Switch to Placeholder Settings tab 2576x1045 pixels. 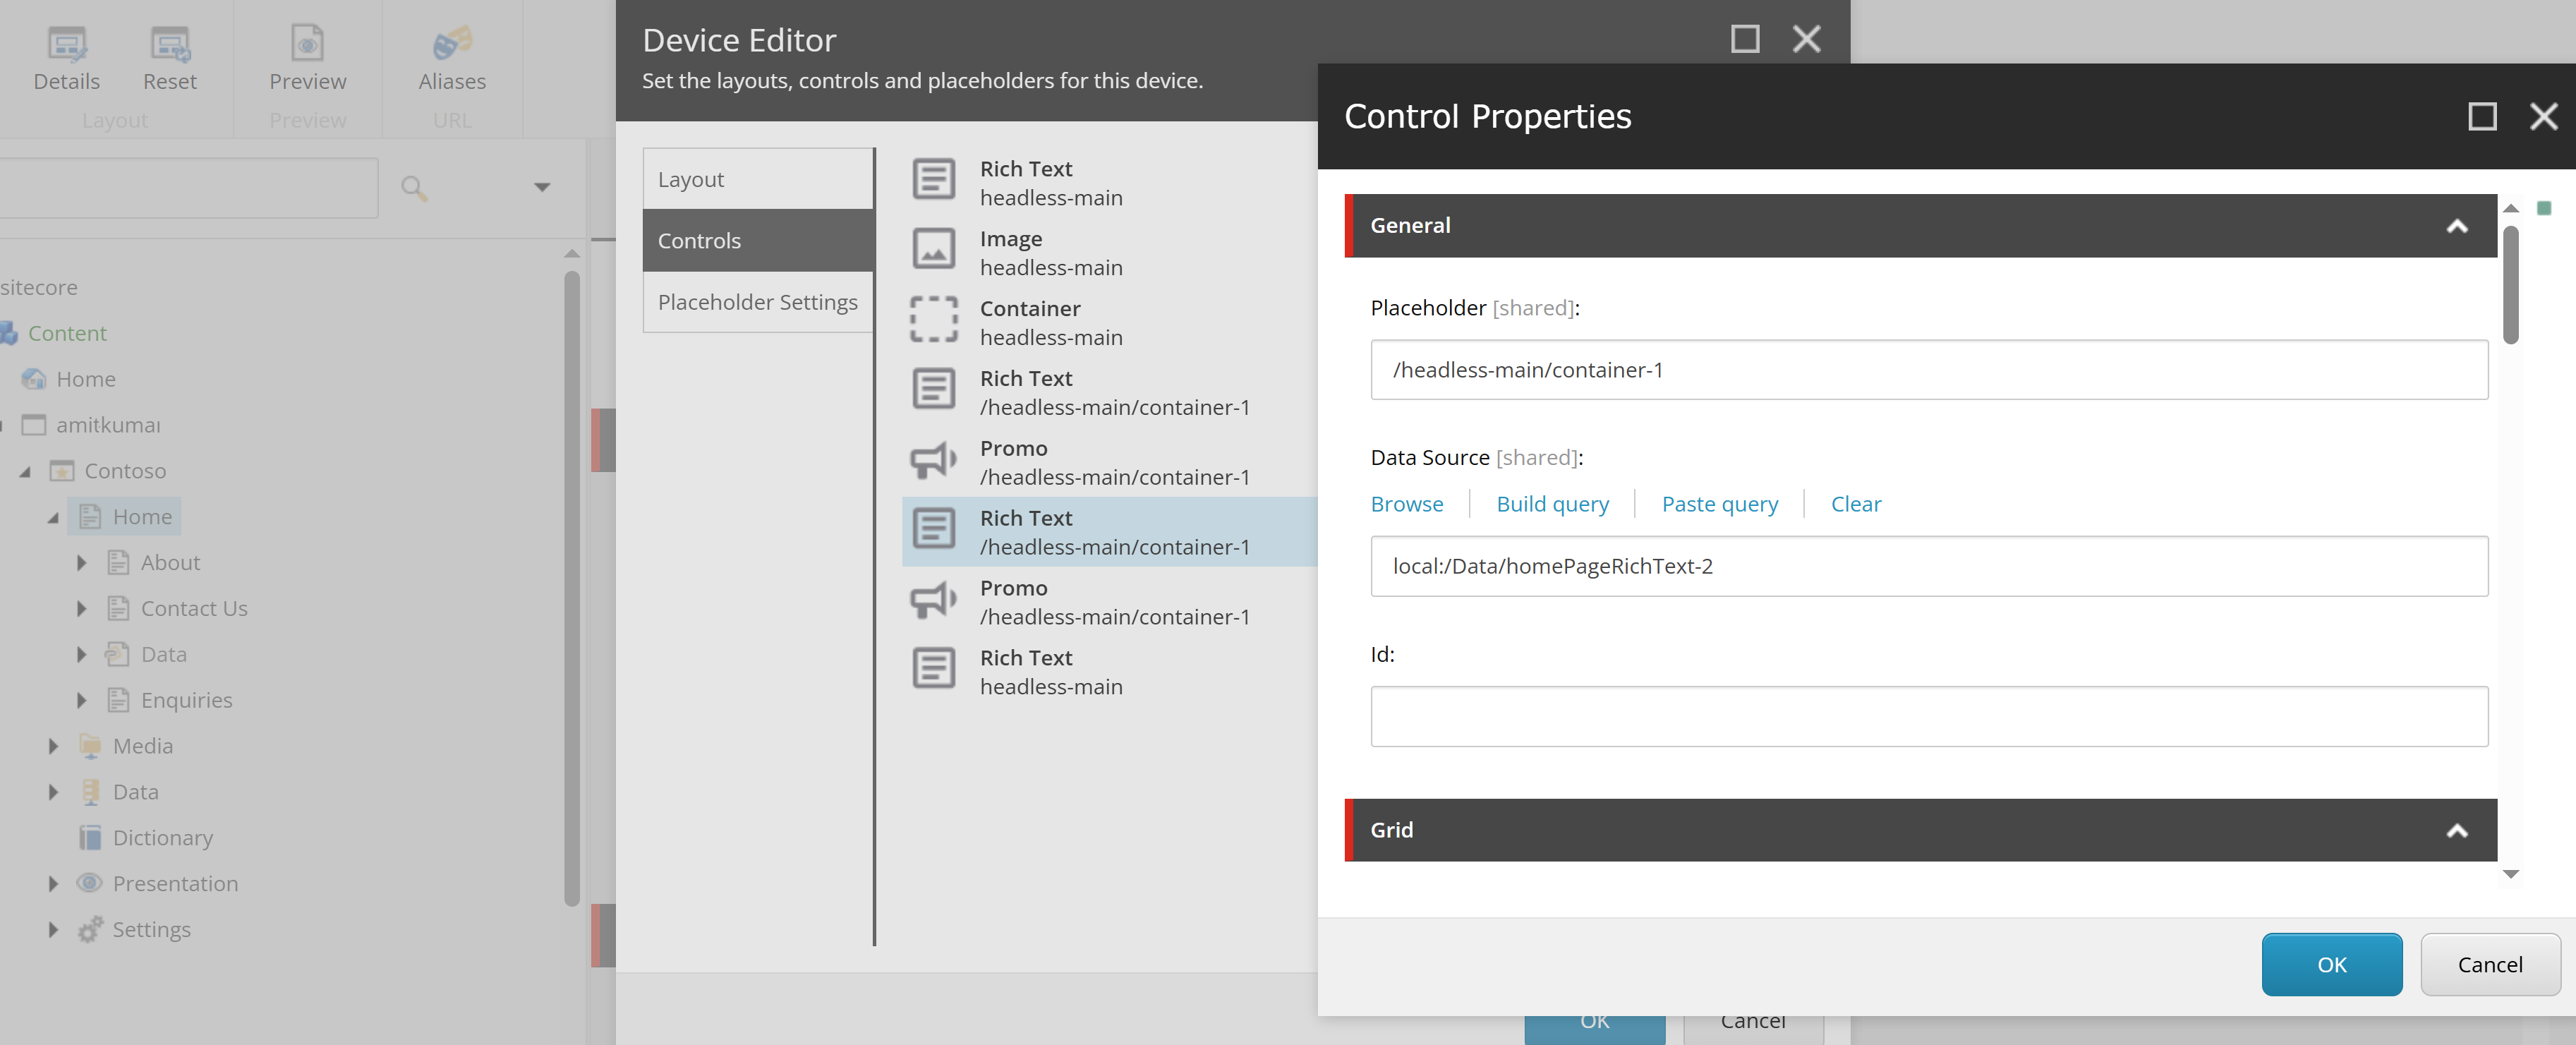(x=758, y=302)
